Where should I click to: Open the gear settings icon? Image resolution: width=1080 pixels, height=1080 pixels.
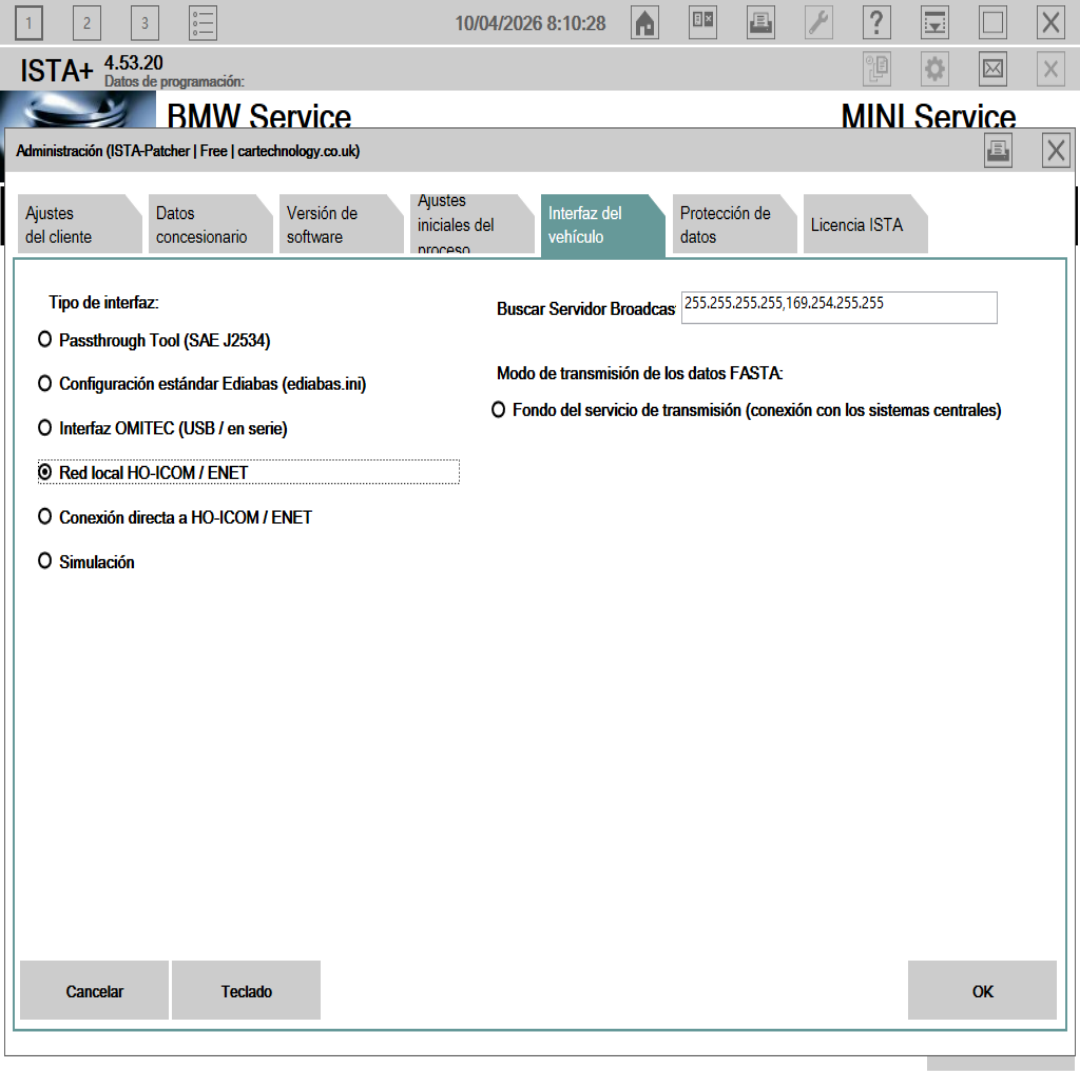[935, 69]
